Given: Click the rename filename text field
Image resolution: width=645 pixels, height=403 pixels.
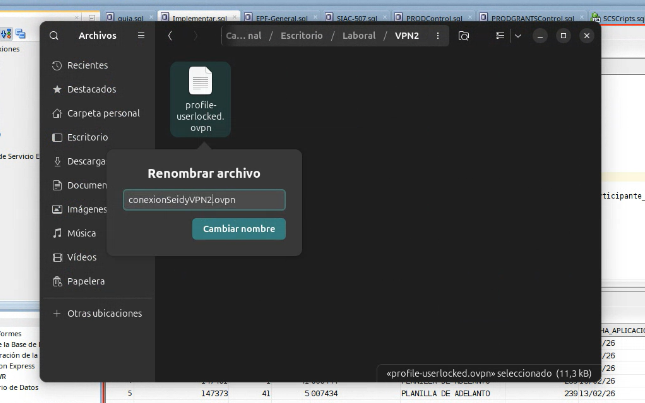Looking at the screenshot, I should [x=204, y=200].
